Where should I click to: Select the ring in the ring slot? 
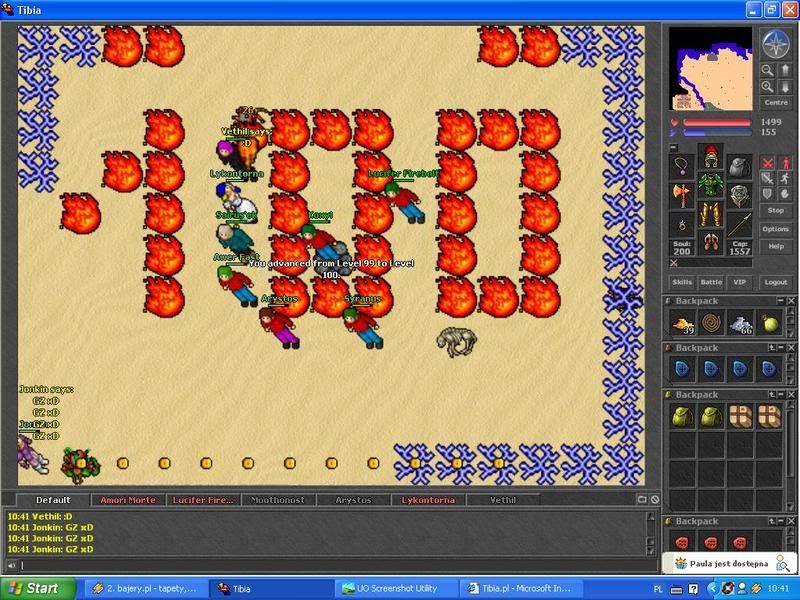click(x=682, y=224)
